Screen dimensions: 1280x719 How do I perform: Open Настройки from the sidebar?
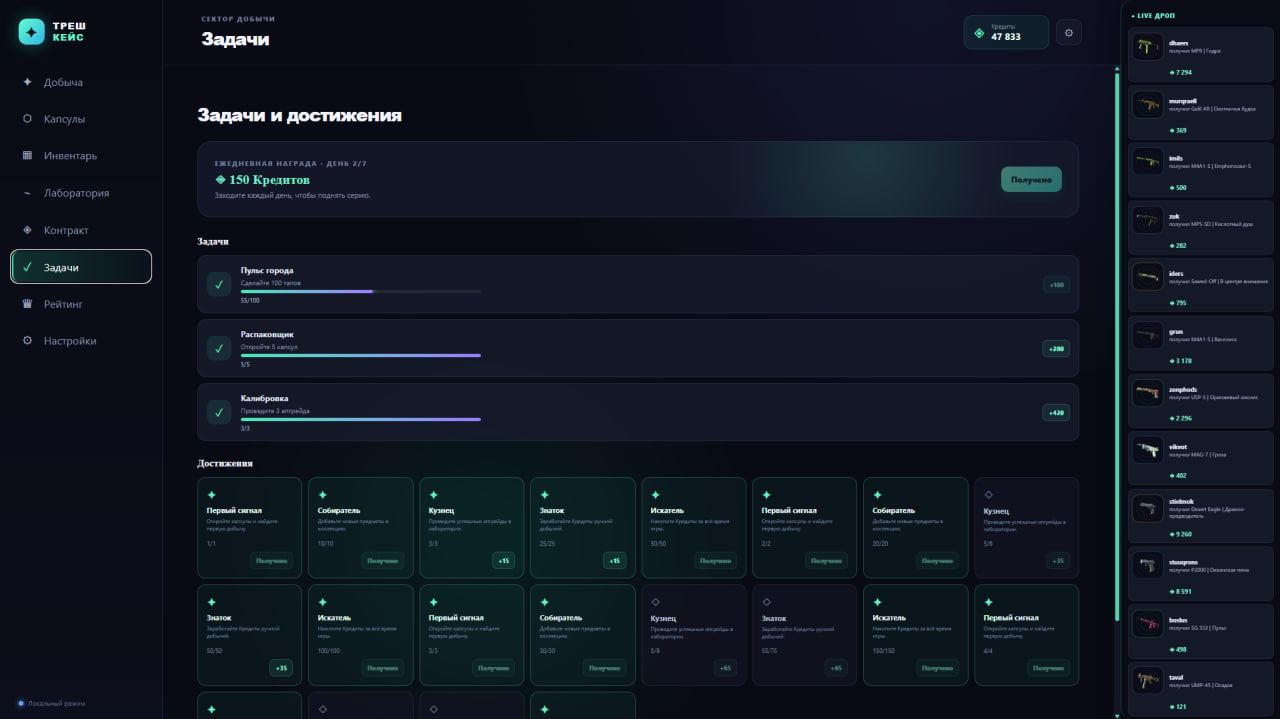[x=81, y=341]
